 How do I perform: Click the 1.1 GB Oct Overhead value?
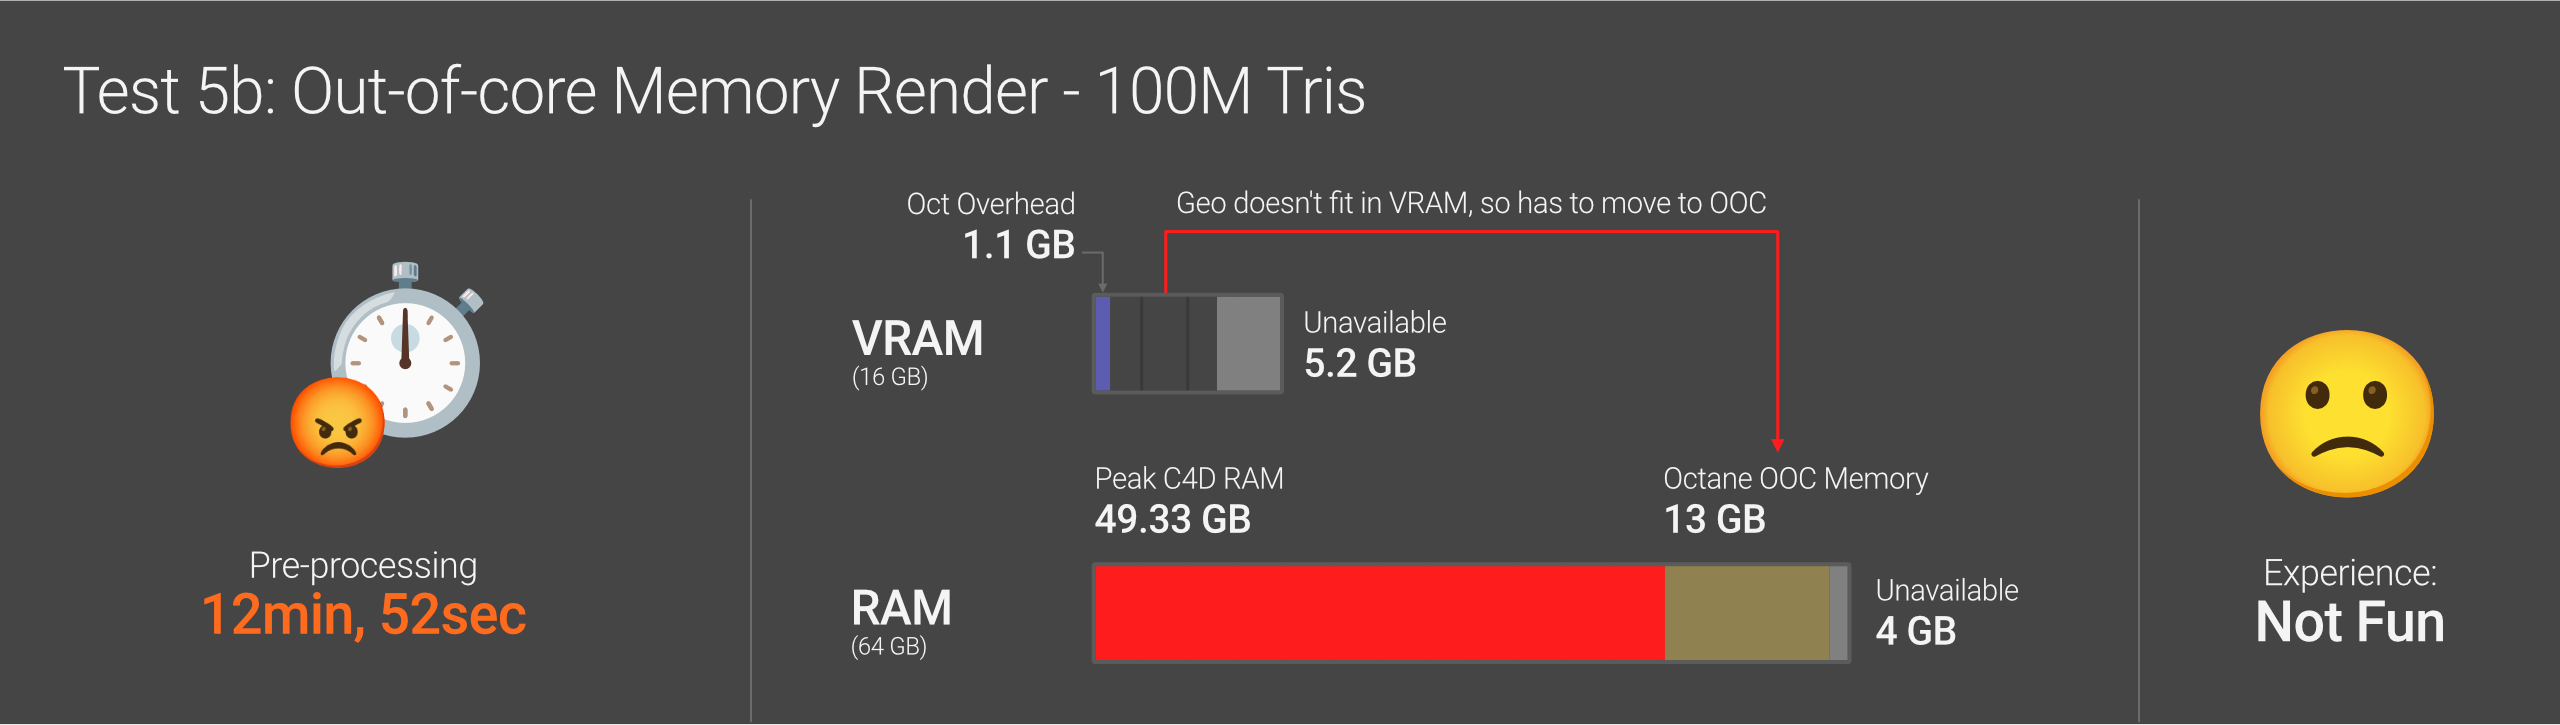point(1018,245)
